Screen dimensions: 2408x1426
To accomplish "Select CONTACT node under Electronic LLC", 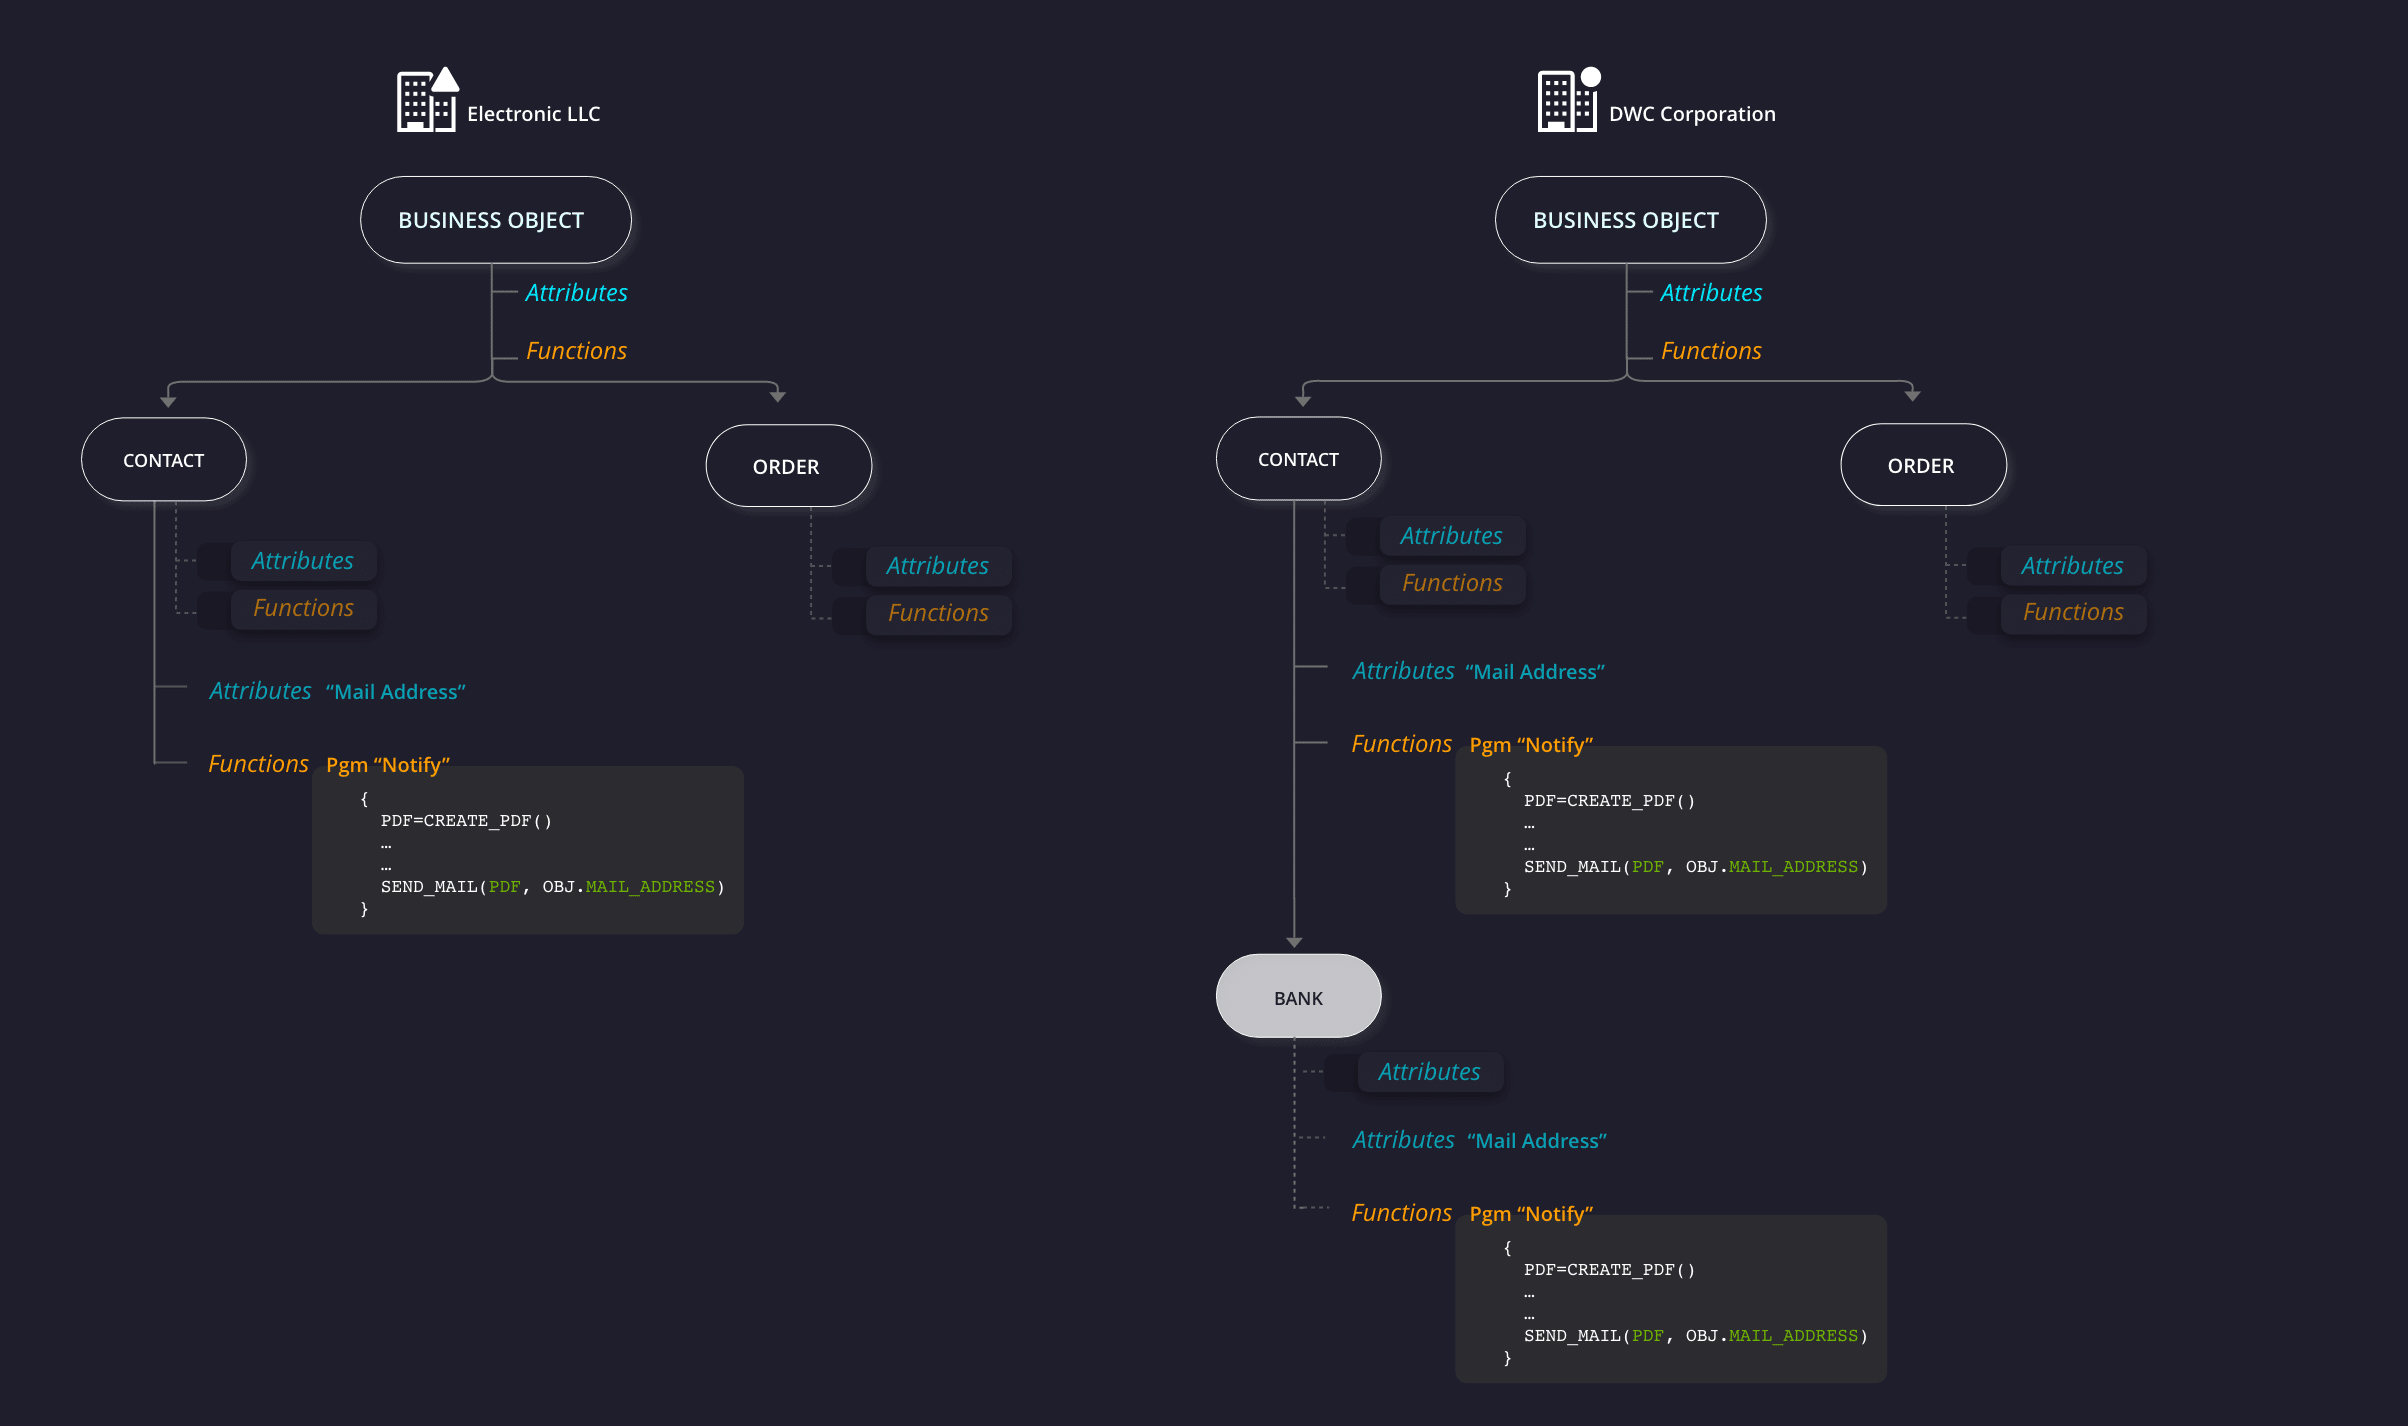I will click(x=164, y=460).
